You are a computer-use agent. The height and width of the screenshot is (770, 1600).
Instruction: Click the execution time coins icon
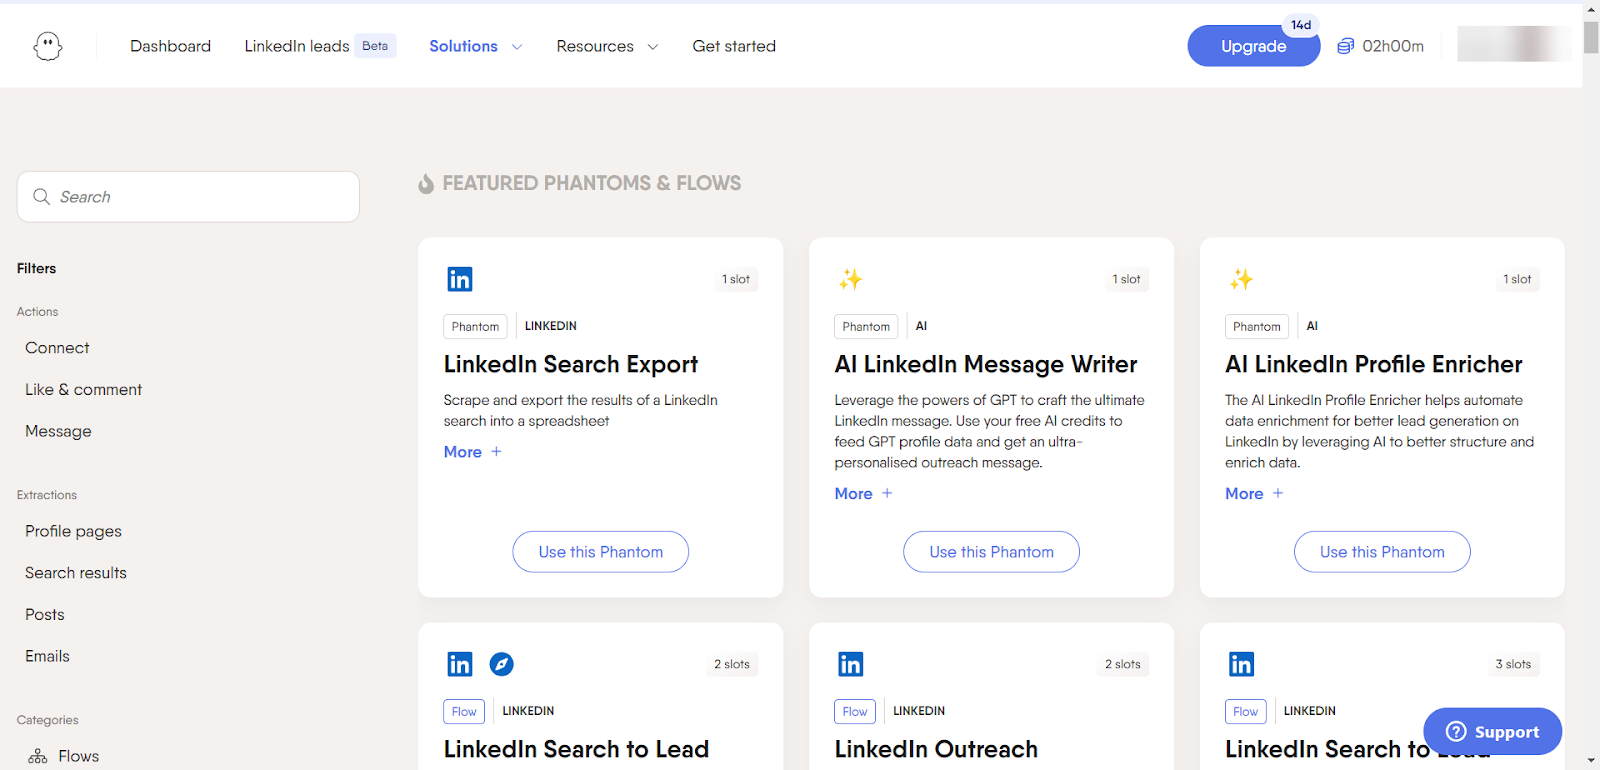click(x=1346, y=46)
